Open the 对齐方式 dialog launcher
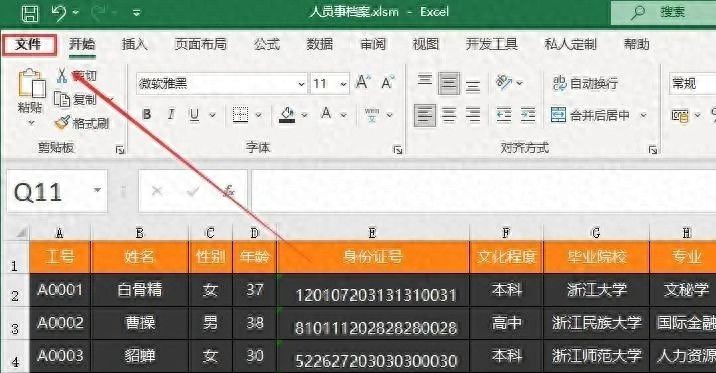Screen dimensions: 716x373 (653, 150)
